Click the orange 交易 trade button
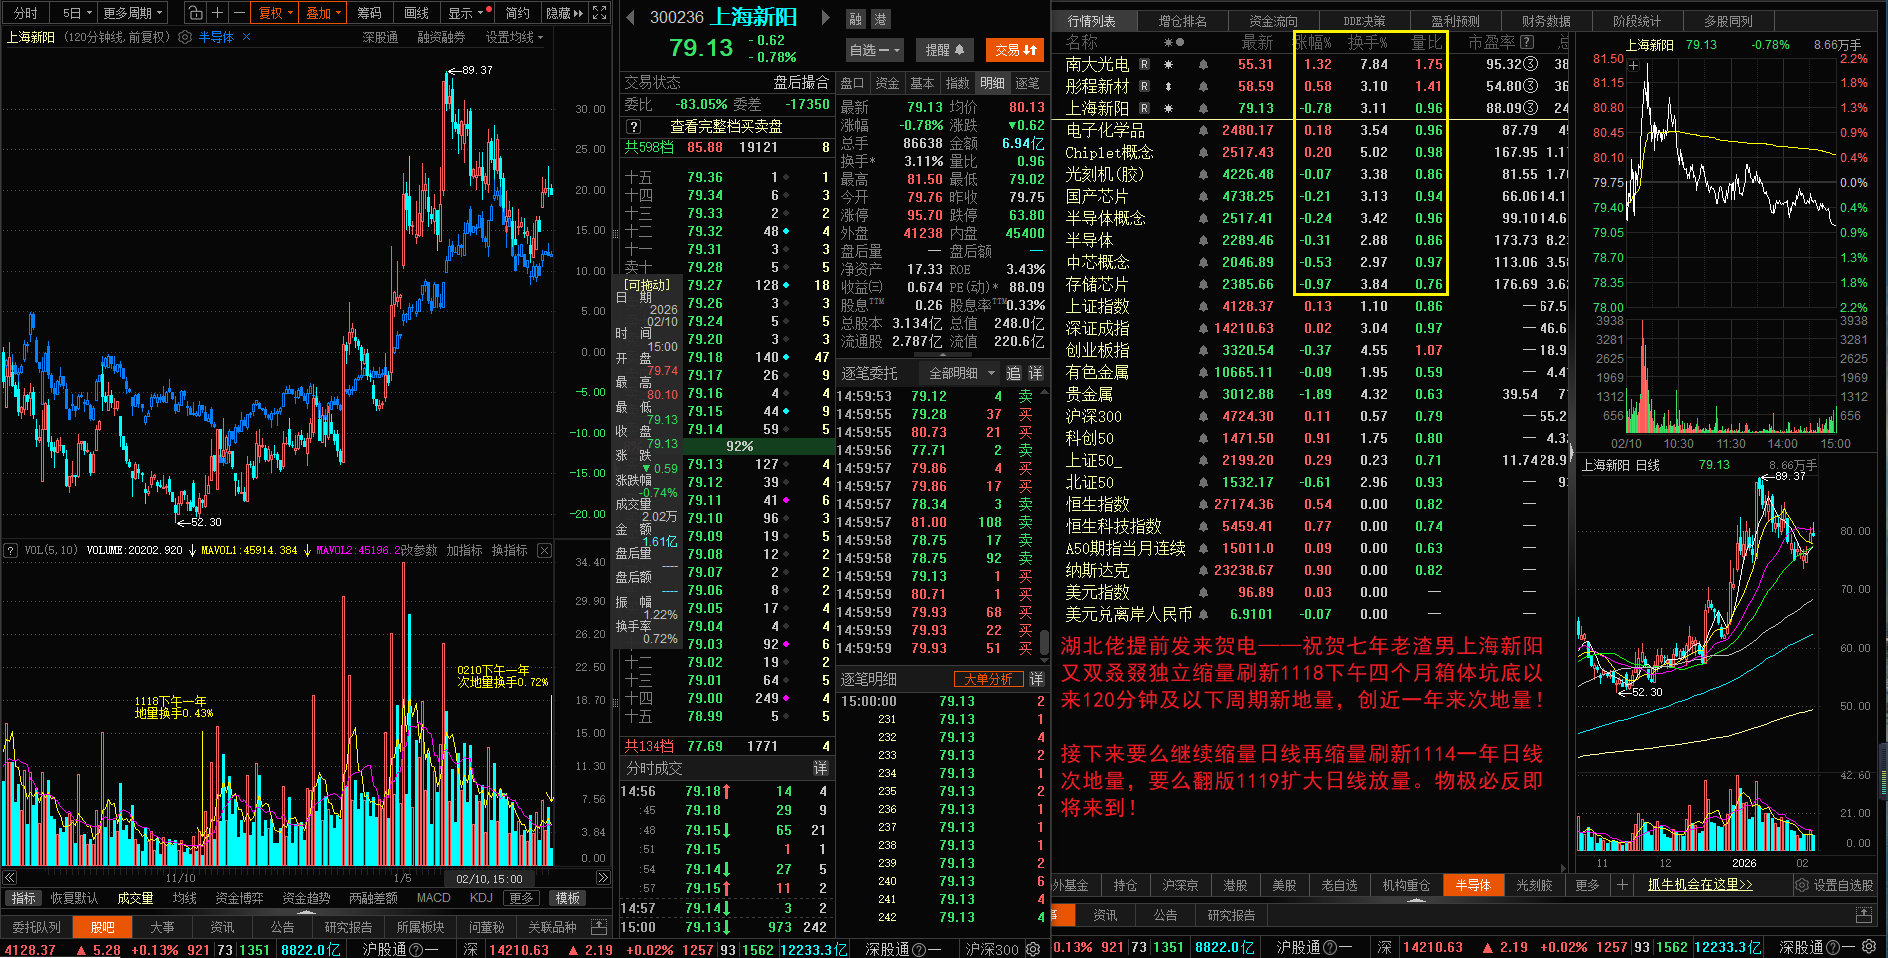Image resolution: width=1888 pixels, height=958 pixels. click(x=1015, y=50)
